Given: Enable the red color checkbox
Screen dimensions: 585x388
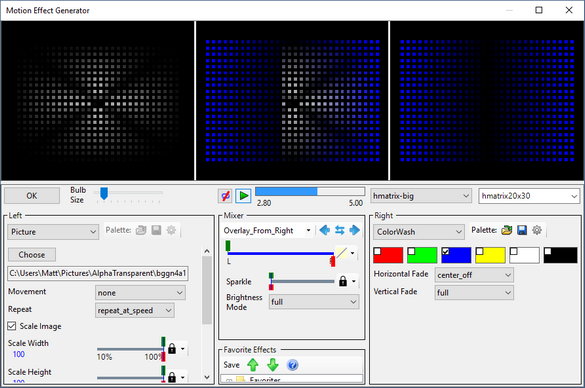Looking at the screenshot, I should pos(378,251).
